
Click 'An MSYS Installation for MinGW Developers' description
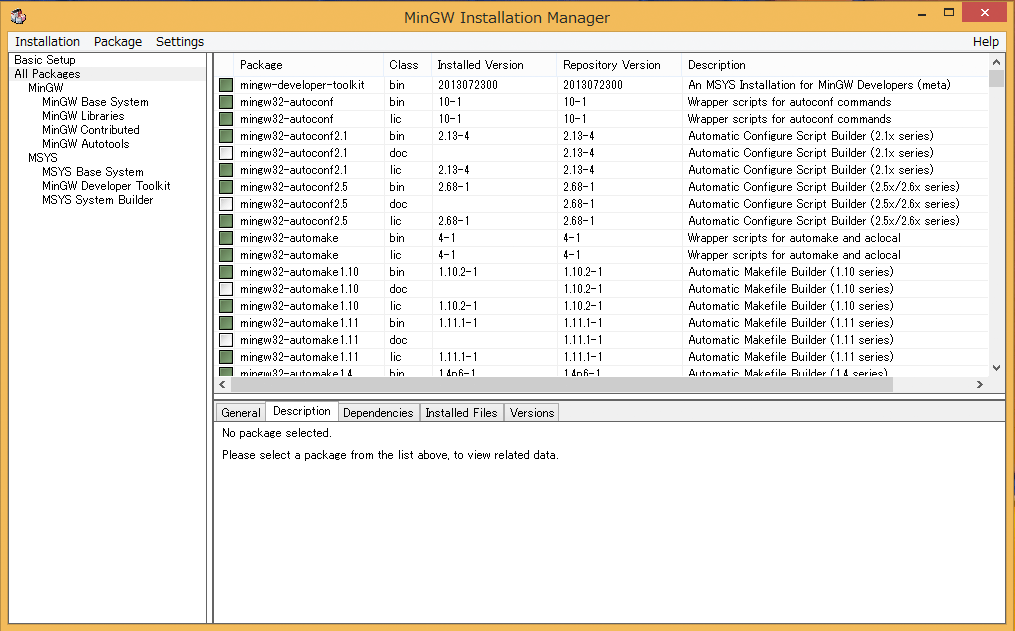[x=819, y=85]
